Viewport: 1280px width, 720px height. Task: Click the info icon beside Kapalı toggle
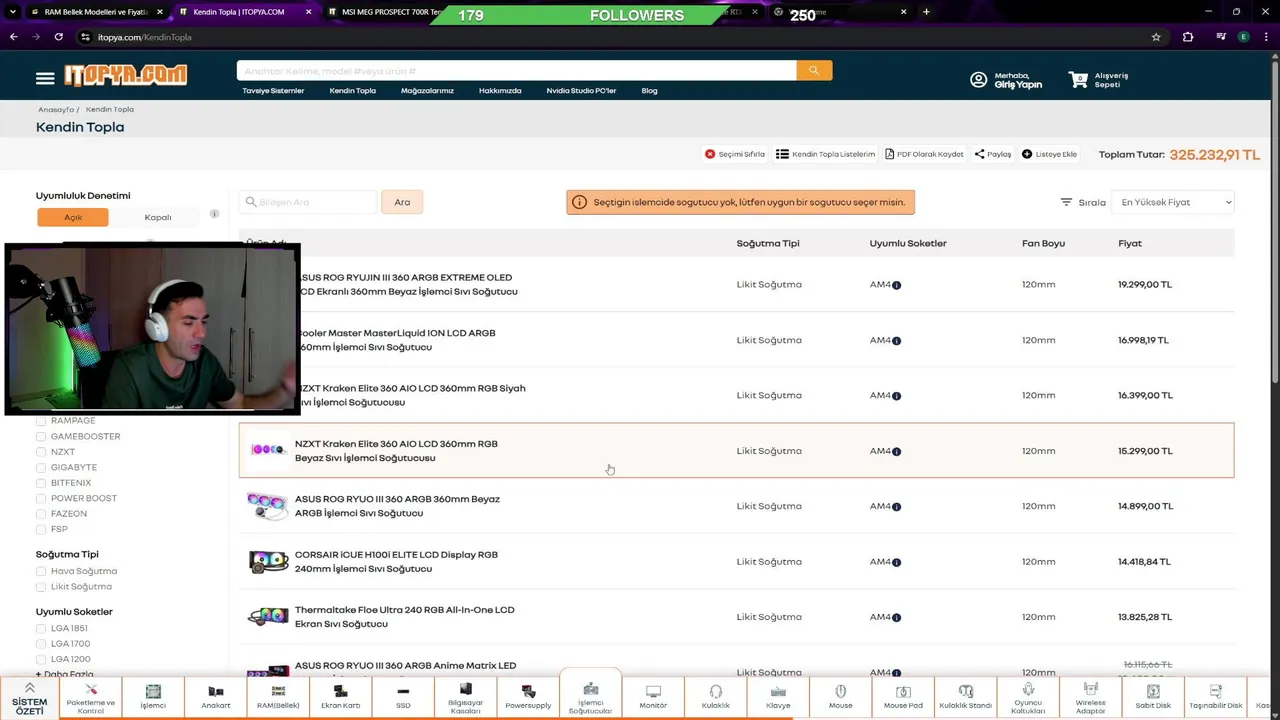pos(214,214)
